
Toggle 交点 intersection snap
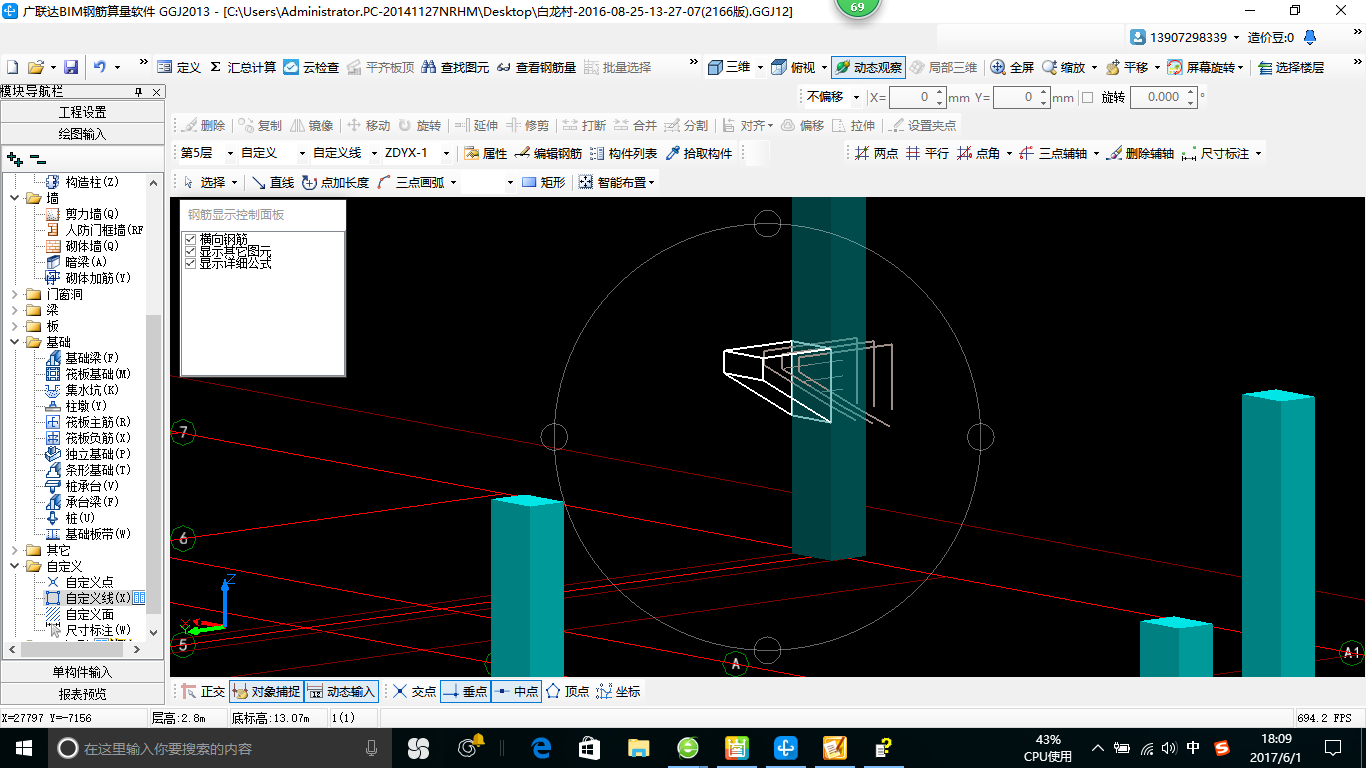[414, 691]
